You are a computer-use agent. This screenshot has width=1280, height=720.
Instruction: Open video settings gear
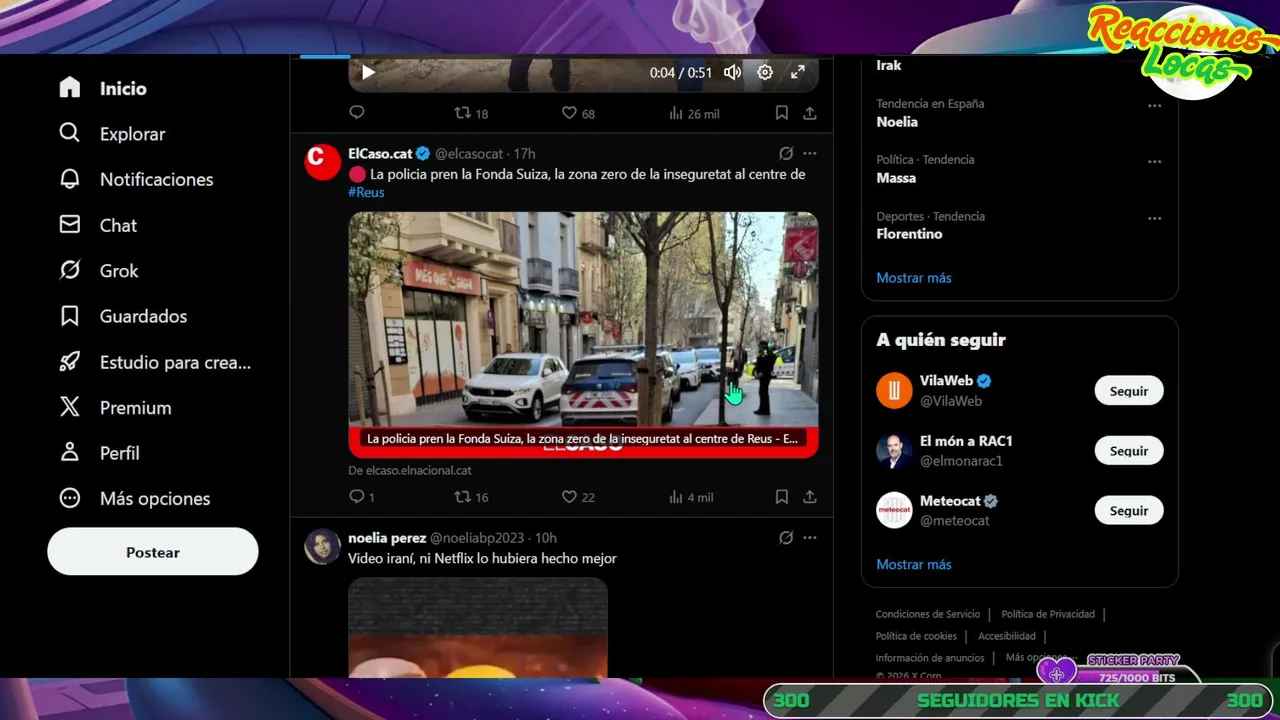[765, 72]
